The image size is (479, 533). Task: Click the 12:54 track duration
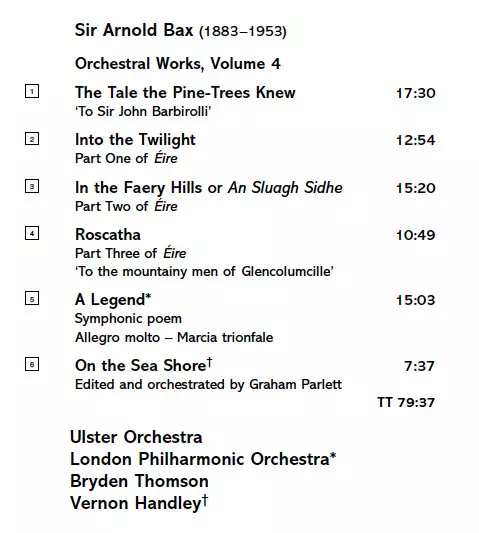[x=416, y=140]
